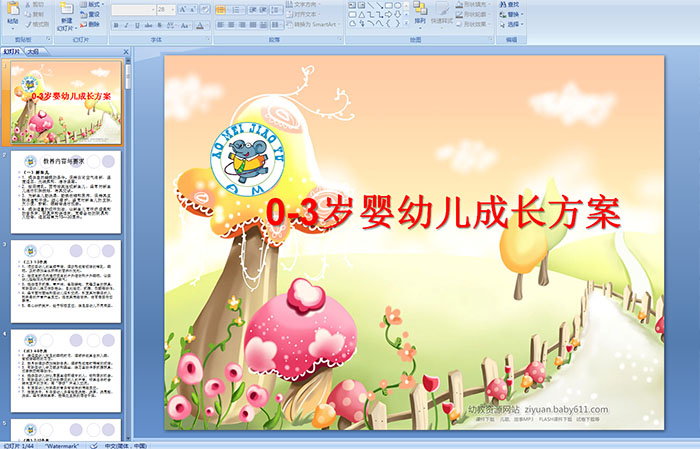Select Align Text Left
Viewport: 700px width, 449px height.
pyautogui.click(x=220, y=25)
